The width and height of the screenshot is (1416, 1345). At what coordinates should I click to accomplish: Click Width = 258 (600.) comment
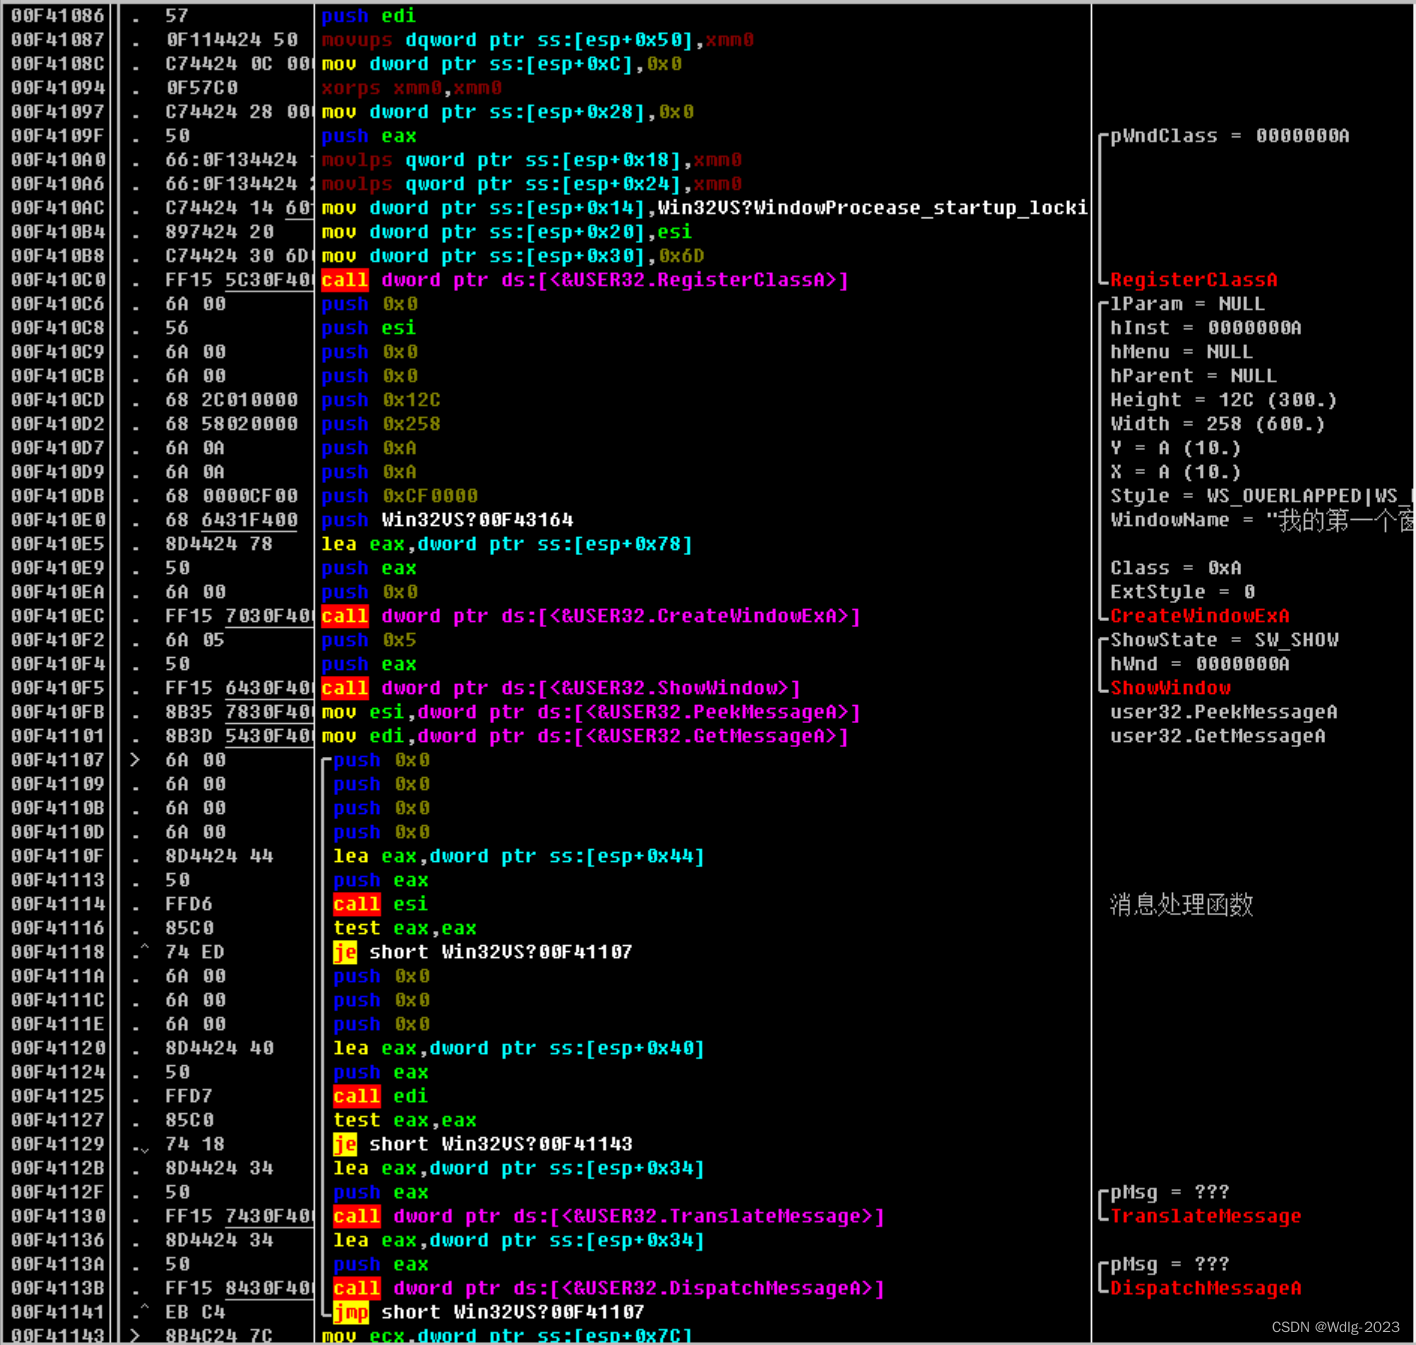(1218, 424)
